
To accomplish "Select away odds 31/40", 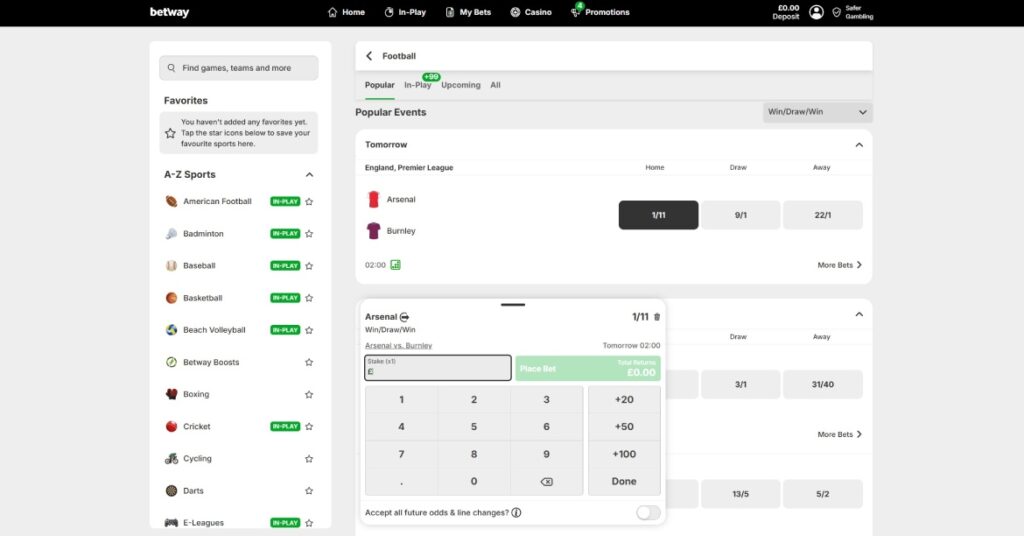I will point(823,385).
